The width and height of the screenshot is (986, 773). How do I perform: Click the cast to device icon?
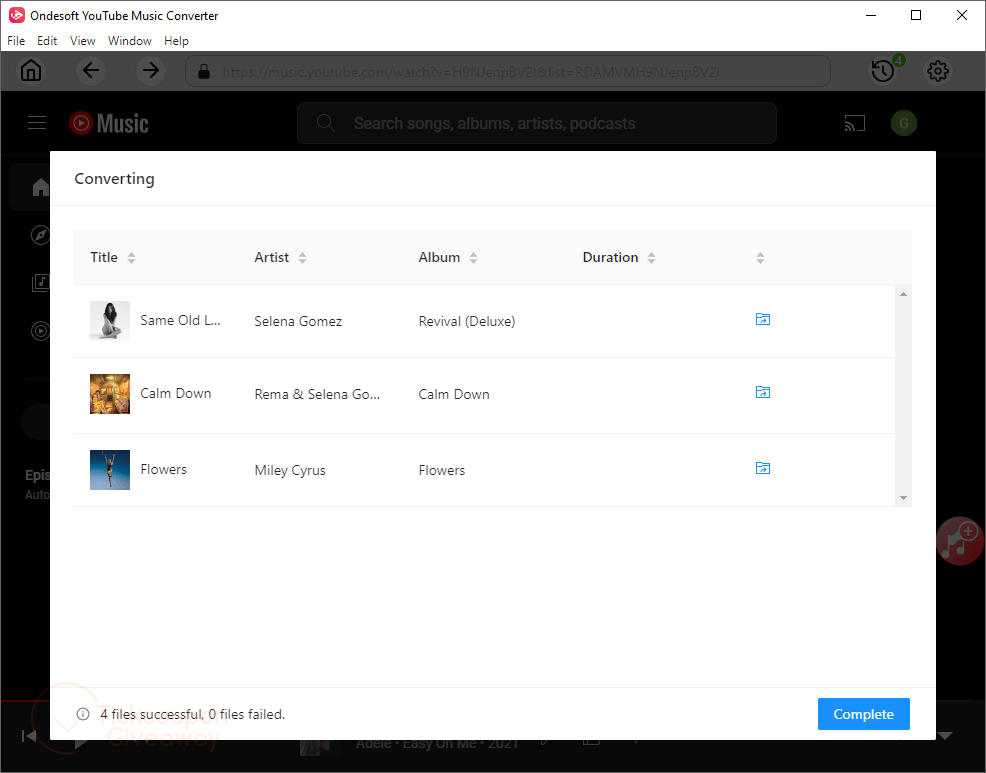pos(855,123)
